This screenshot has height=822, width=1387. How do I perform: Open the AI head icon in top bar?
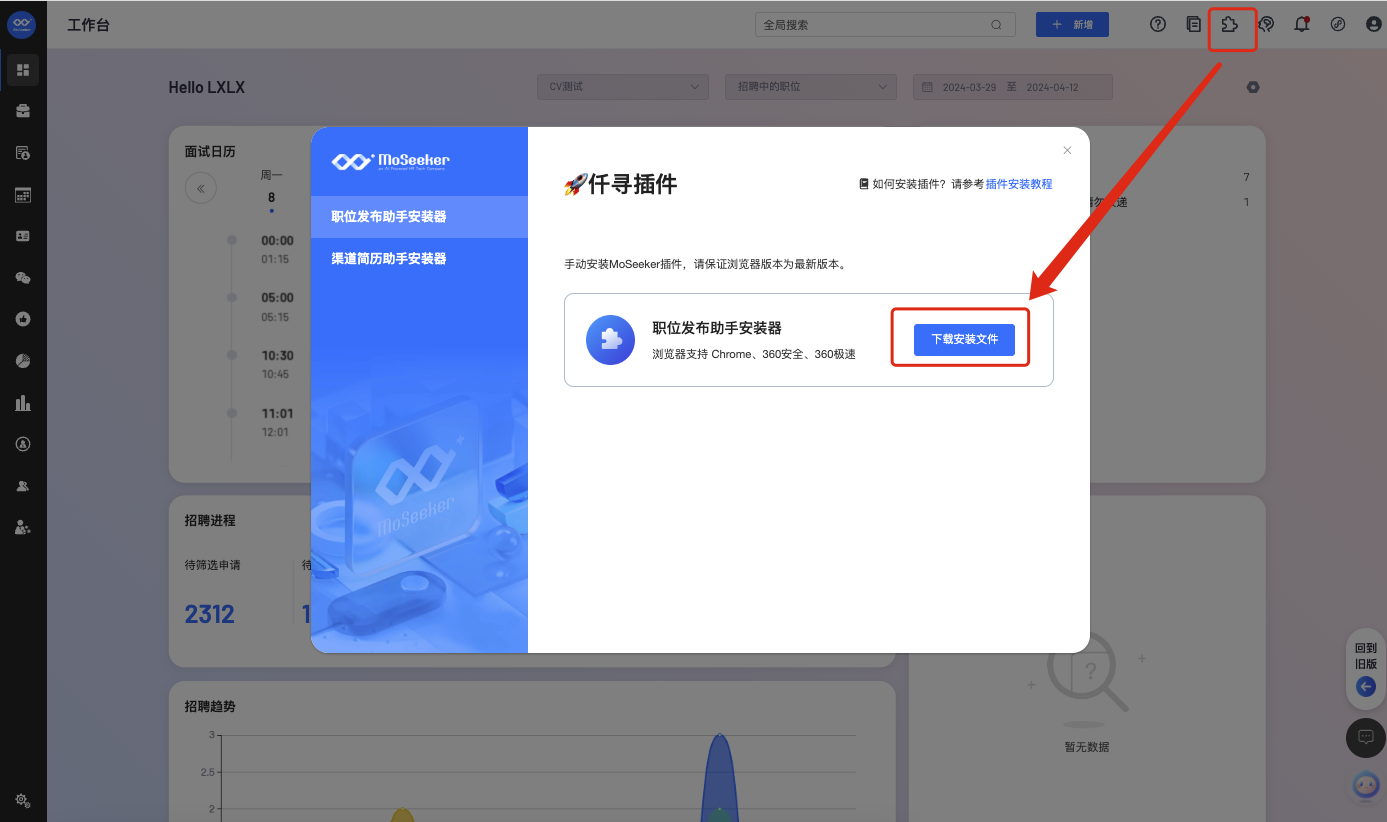[1266, 25]
